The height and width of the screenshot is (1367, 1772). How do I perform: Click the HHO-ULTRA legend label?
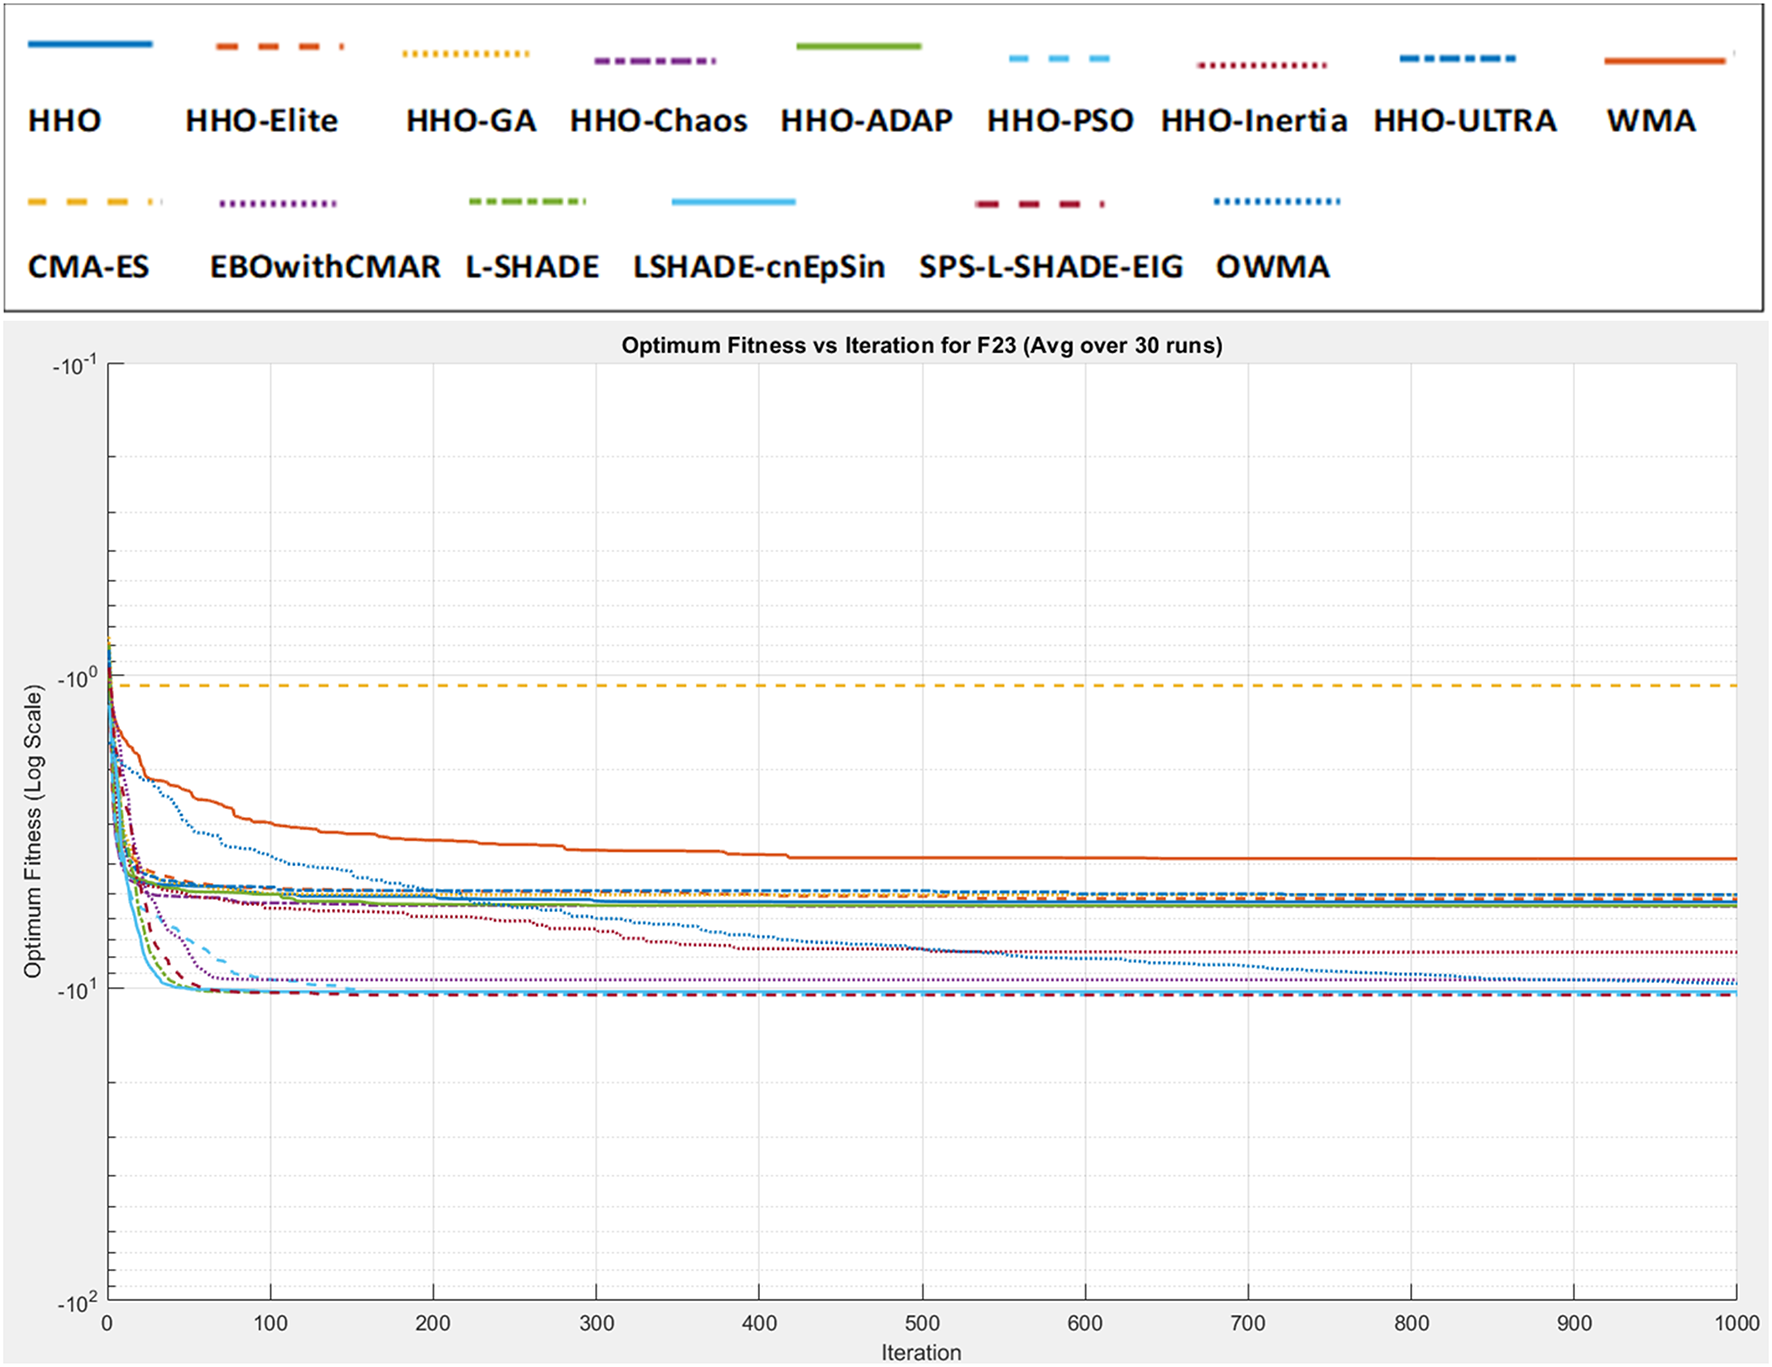[1465, 121]
